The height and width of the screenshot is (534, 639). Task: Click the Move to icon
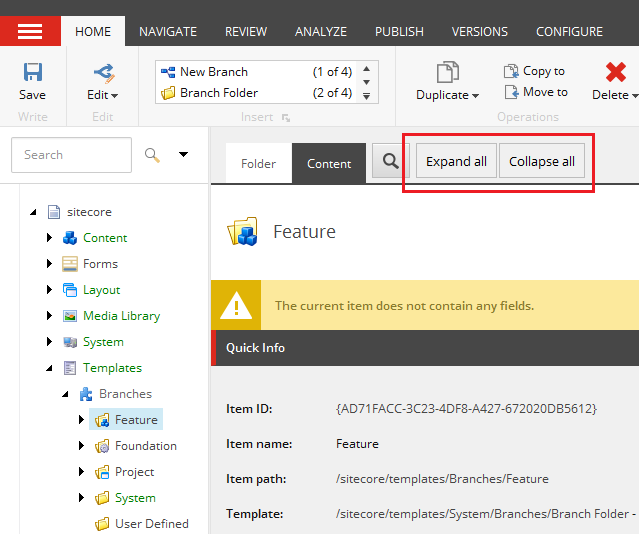point(511,92)
